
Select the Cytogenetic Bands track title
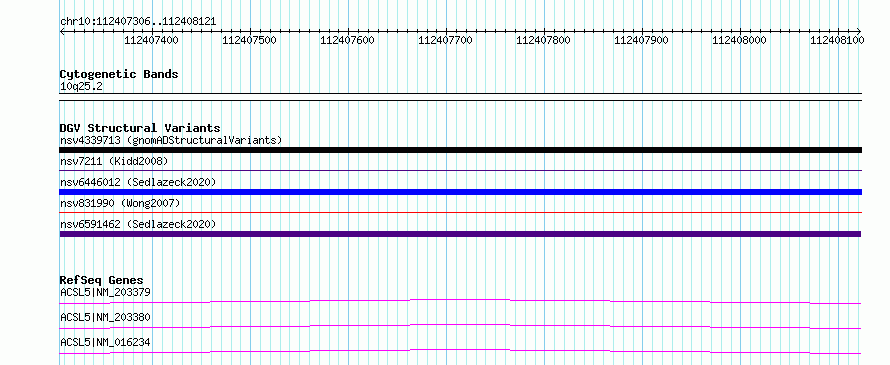[119, 74]
